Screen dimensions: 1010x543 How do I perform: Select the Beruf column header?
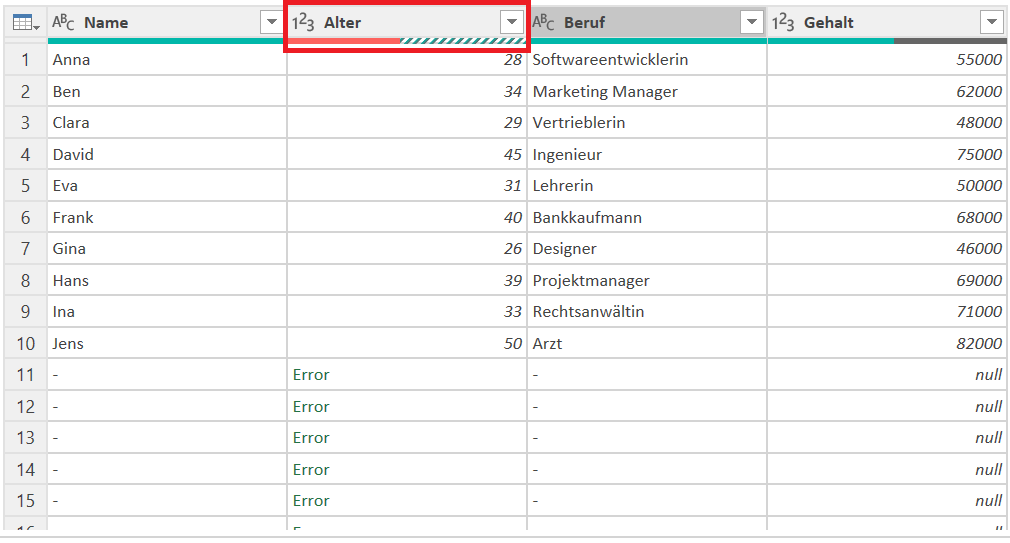tap(647, 23)
